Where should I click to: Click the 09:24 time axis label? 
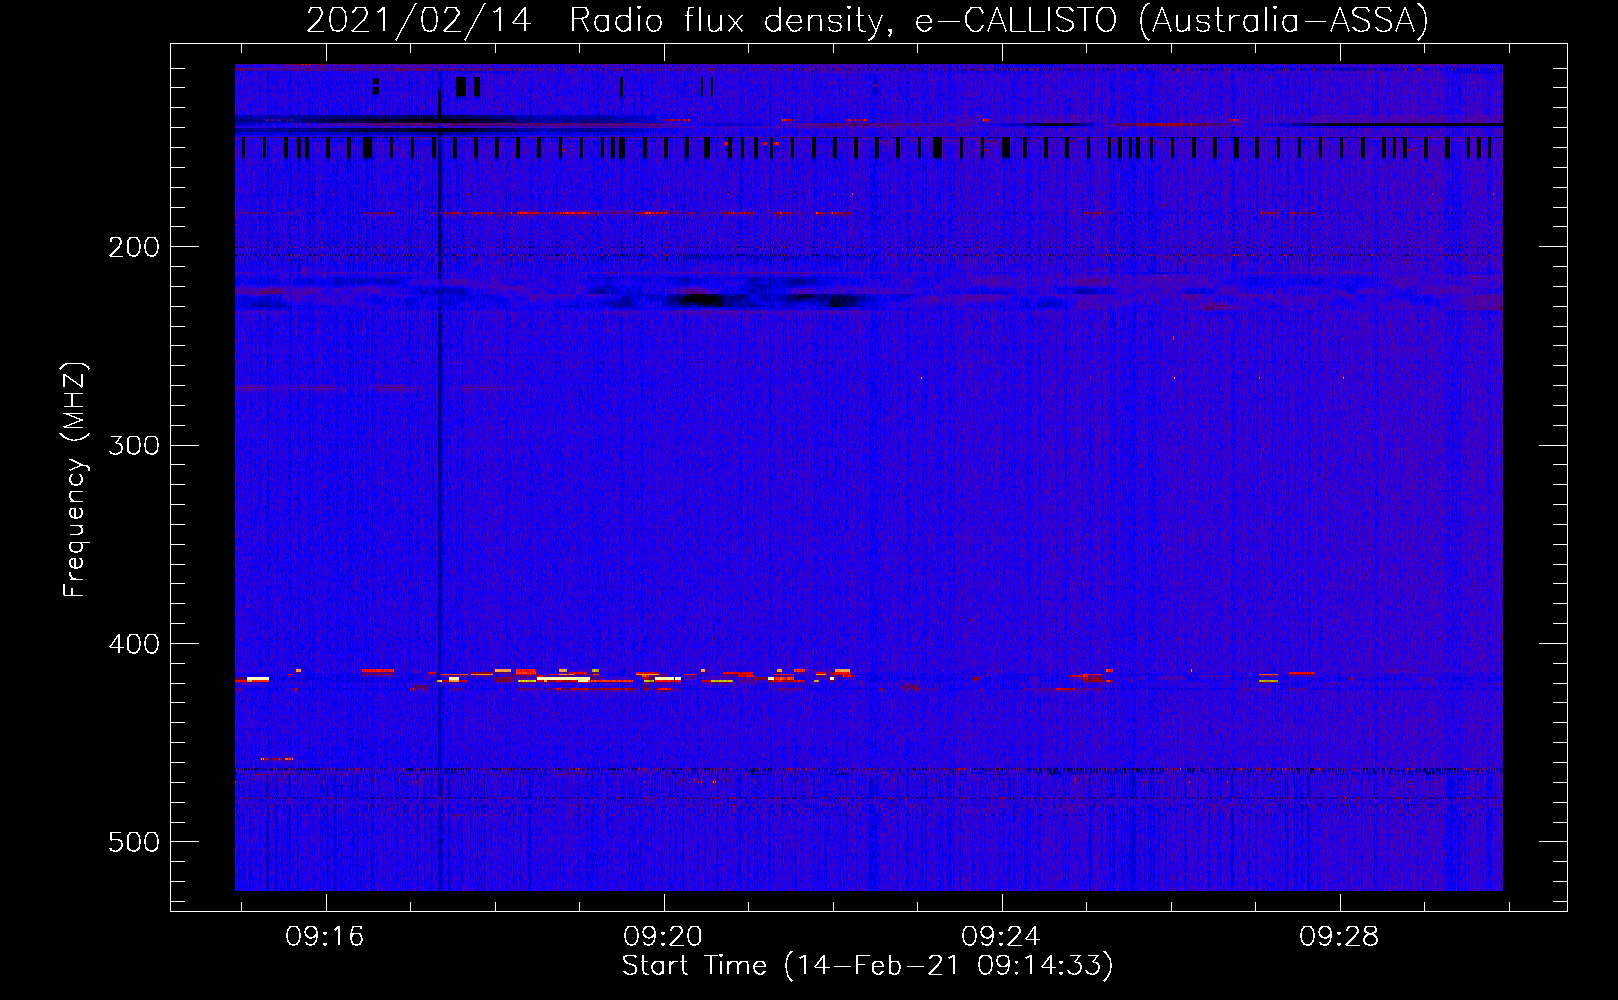coord(1001,937)
